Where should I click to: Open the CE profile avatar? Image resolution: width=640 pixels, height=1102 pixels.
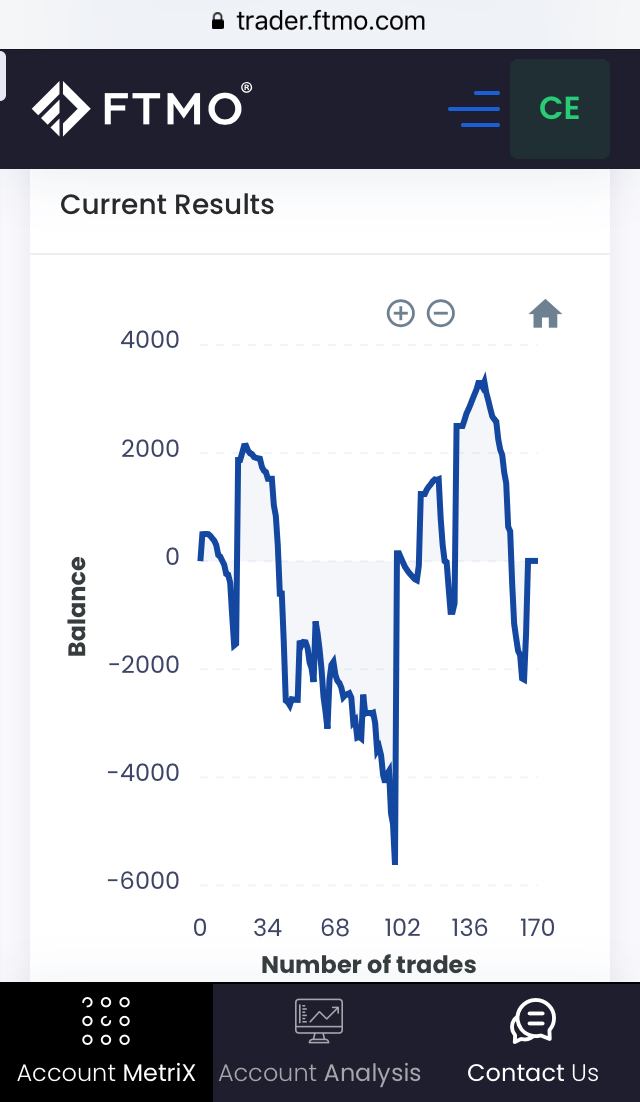coord(559,108)
